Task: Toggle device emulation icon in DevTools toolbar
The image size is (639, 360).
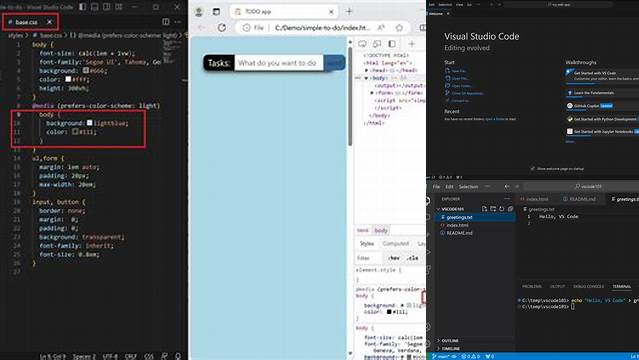Action: click(x=377, y=44)
